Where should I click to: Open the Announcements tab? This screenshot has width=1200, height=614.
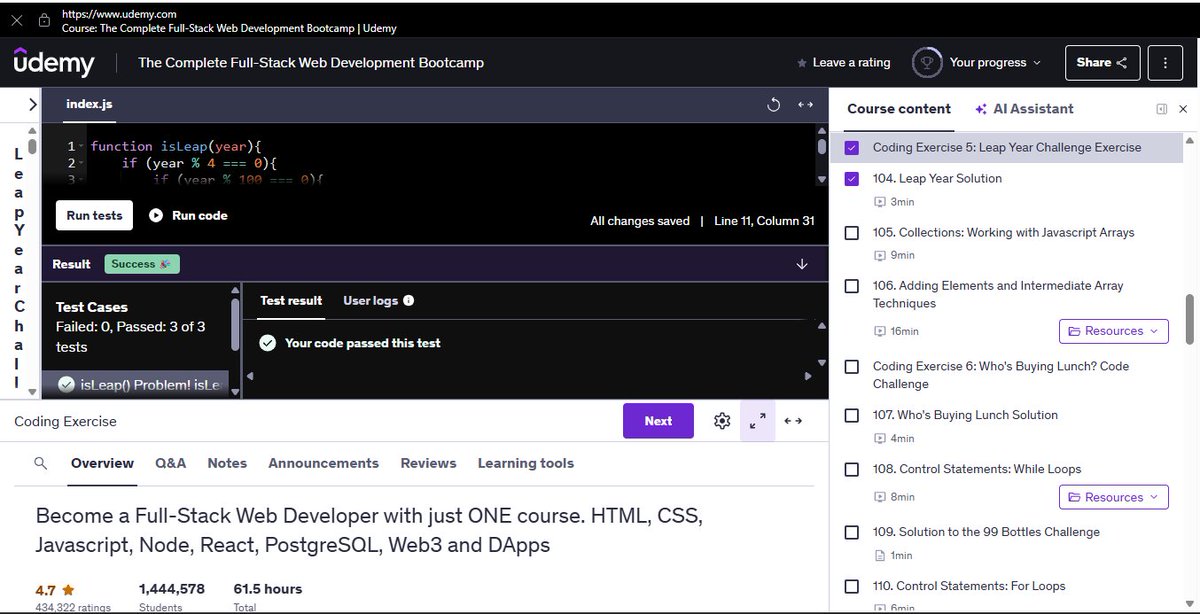[x=324, y=463]
